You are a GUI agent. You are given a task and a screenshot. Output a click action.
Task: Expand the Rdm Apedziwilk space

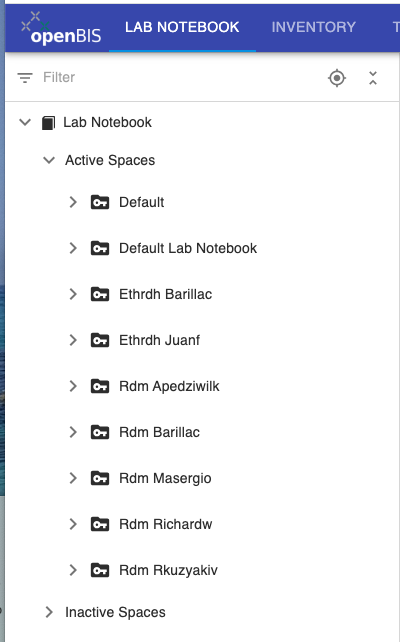pos(73,386)
